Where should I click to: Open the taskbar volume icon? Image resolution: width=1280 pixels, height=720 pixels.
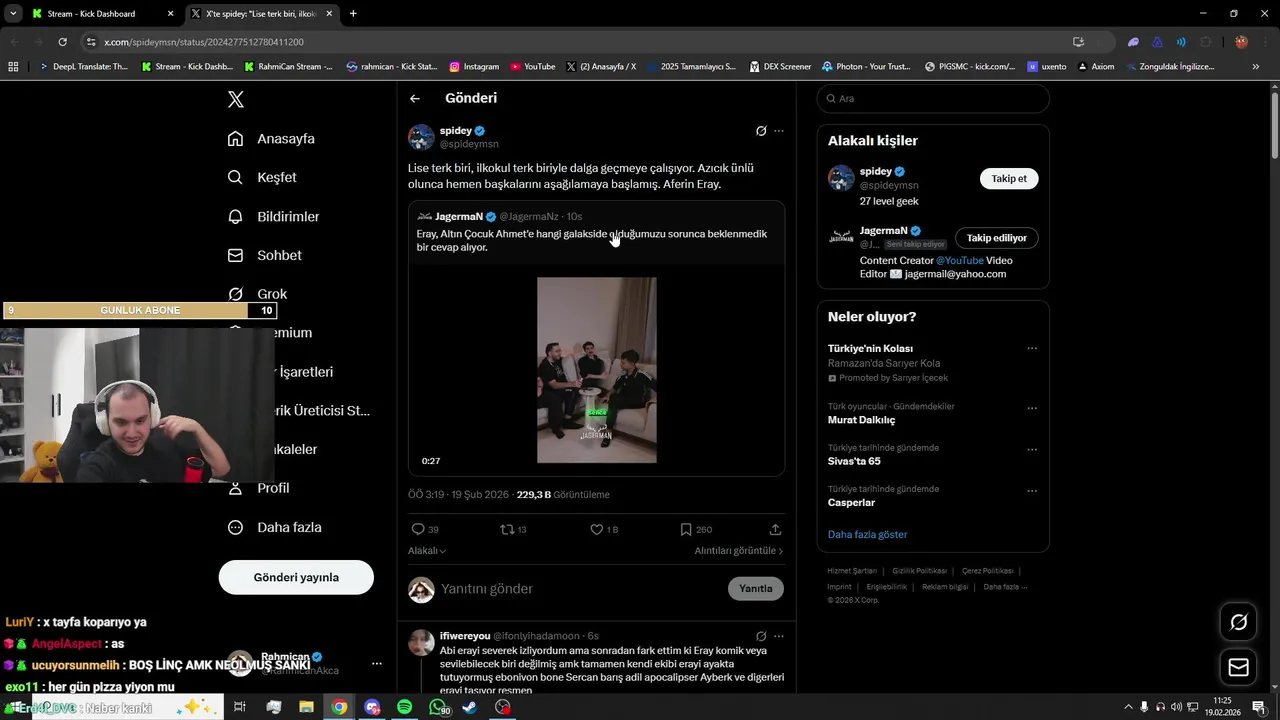click(x=1176, y=707)
